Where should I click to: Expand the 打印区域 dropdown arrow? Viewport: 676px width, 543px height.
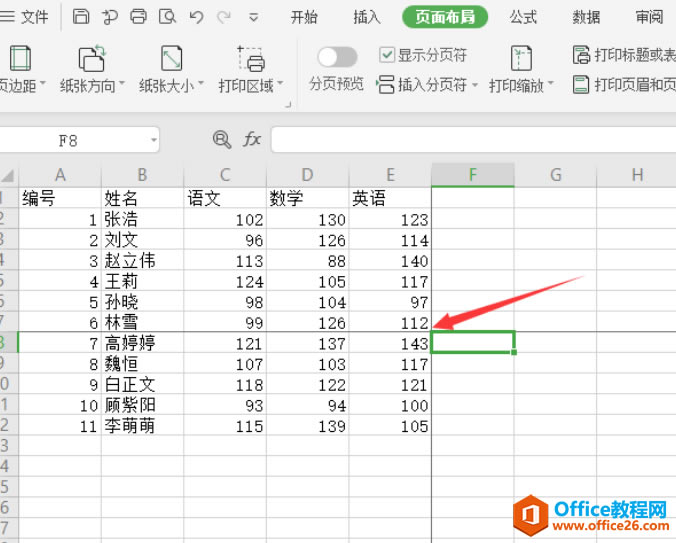(x=280, y=83)
